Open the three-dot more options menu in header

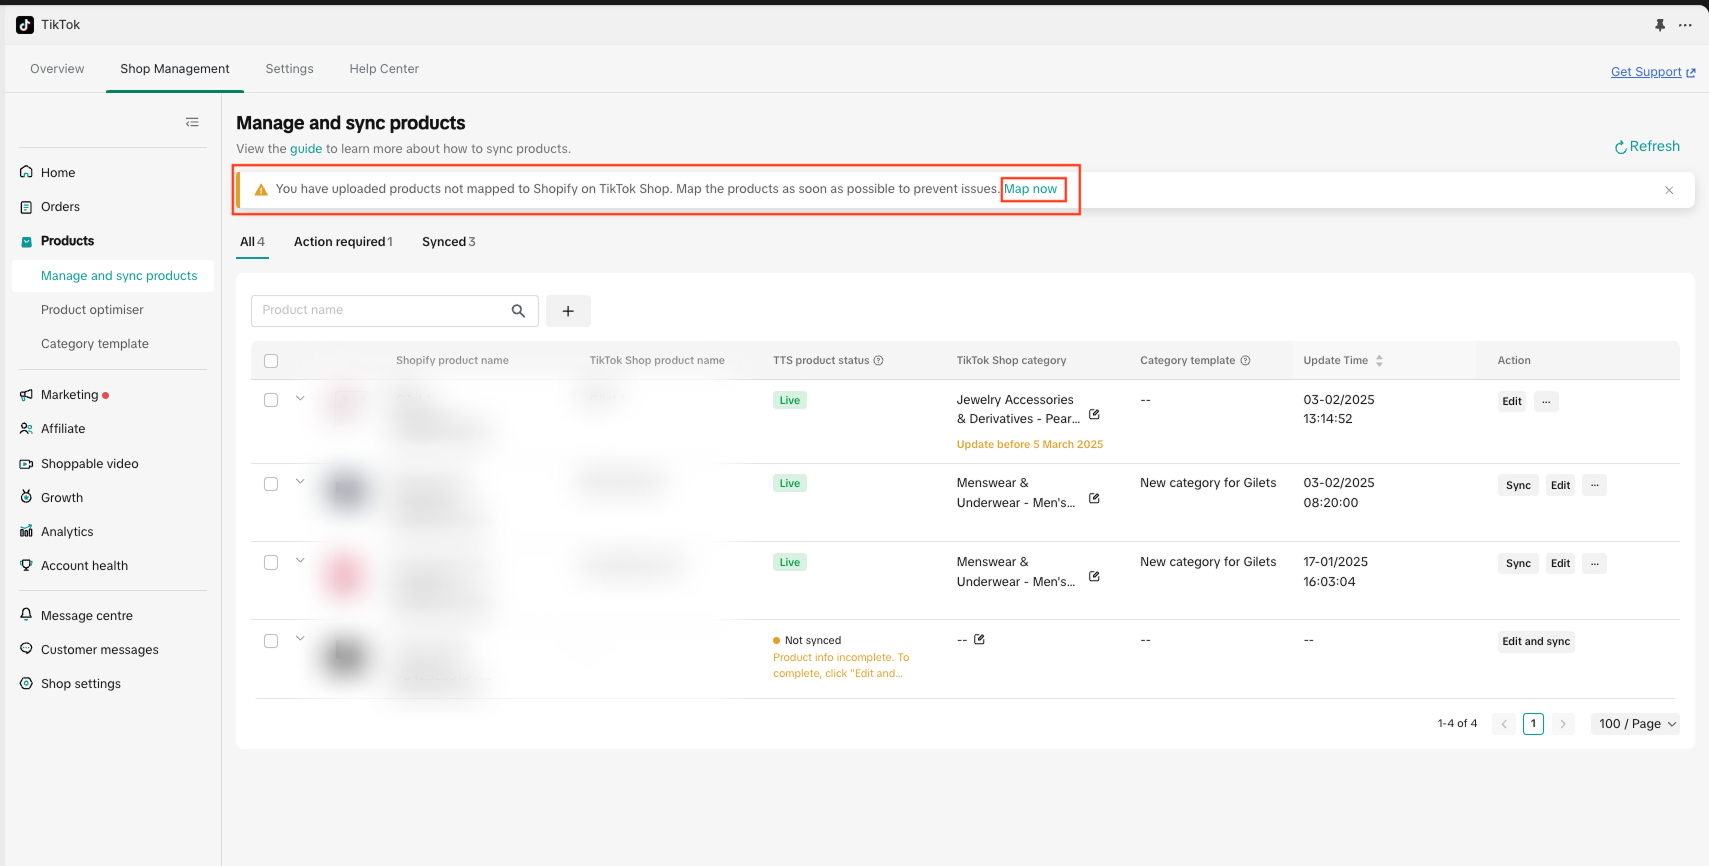1685,25
